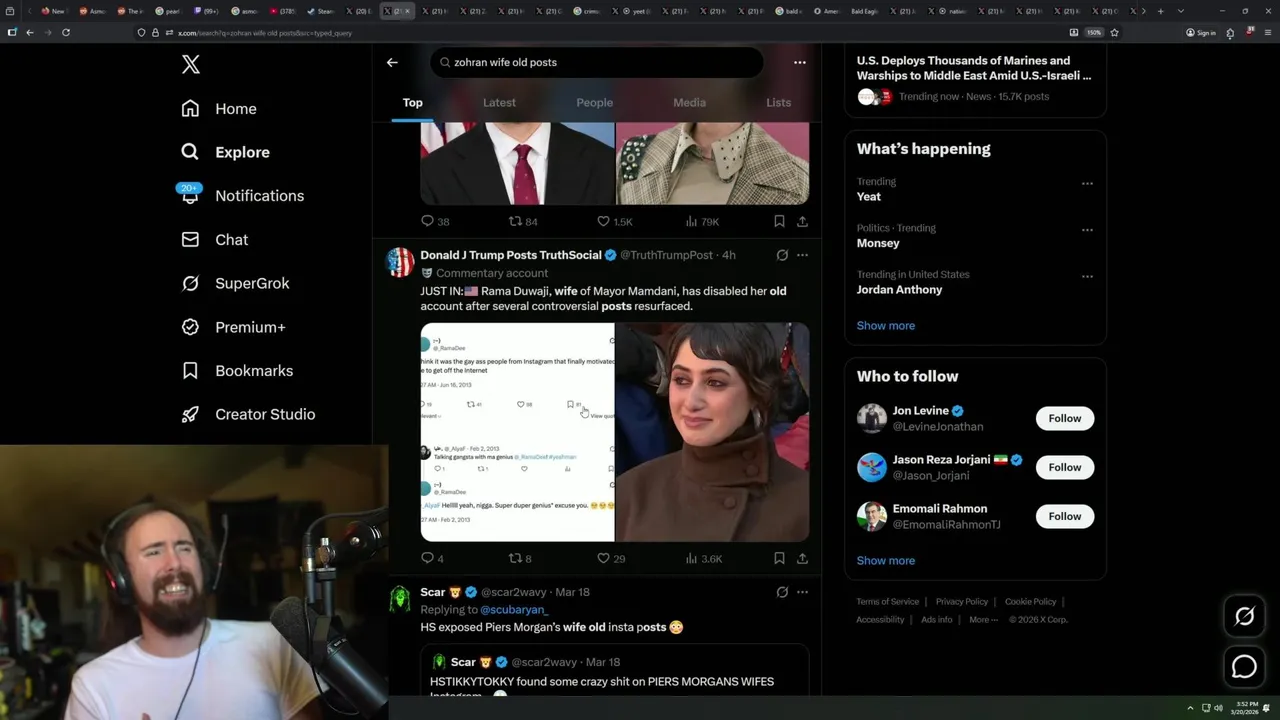Click the browser address bar URL
Image resolution: width=1280 pixels, height=720 pixels.
(x=264, y=33)
